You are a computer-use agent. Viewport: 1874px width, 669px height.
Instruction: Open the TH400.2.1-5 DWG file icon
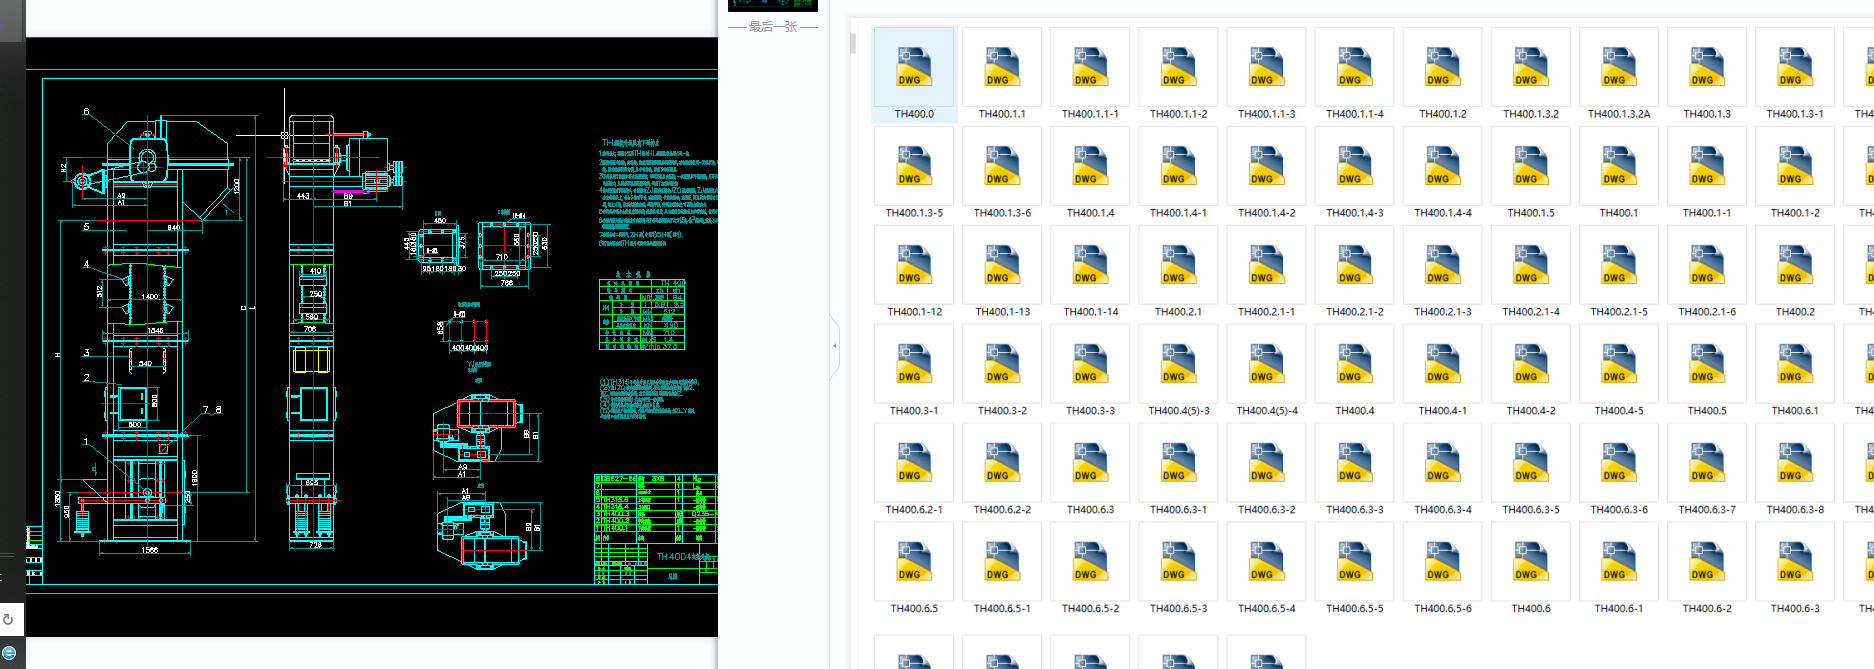click(x=1618, y=264)
